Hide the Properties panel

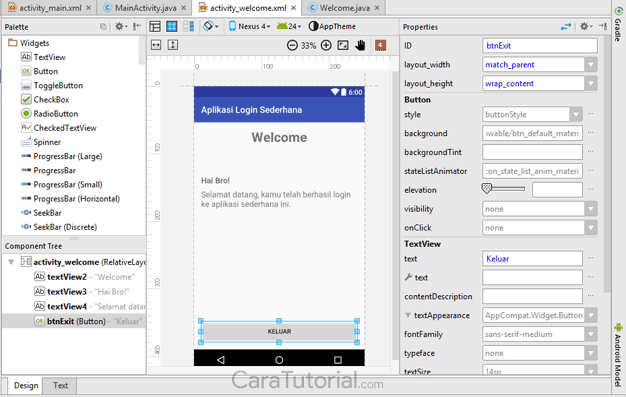(602, 27)
